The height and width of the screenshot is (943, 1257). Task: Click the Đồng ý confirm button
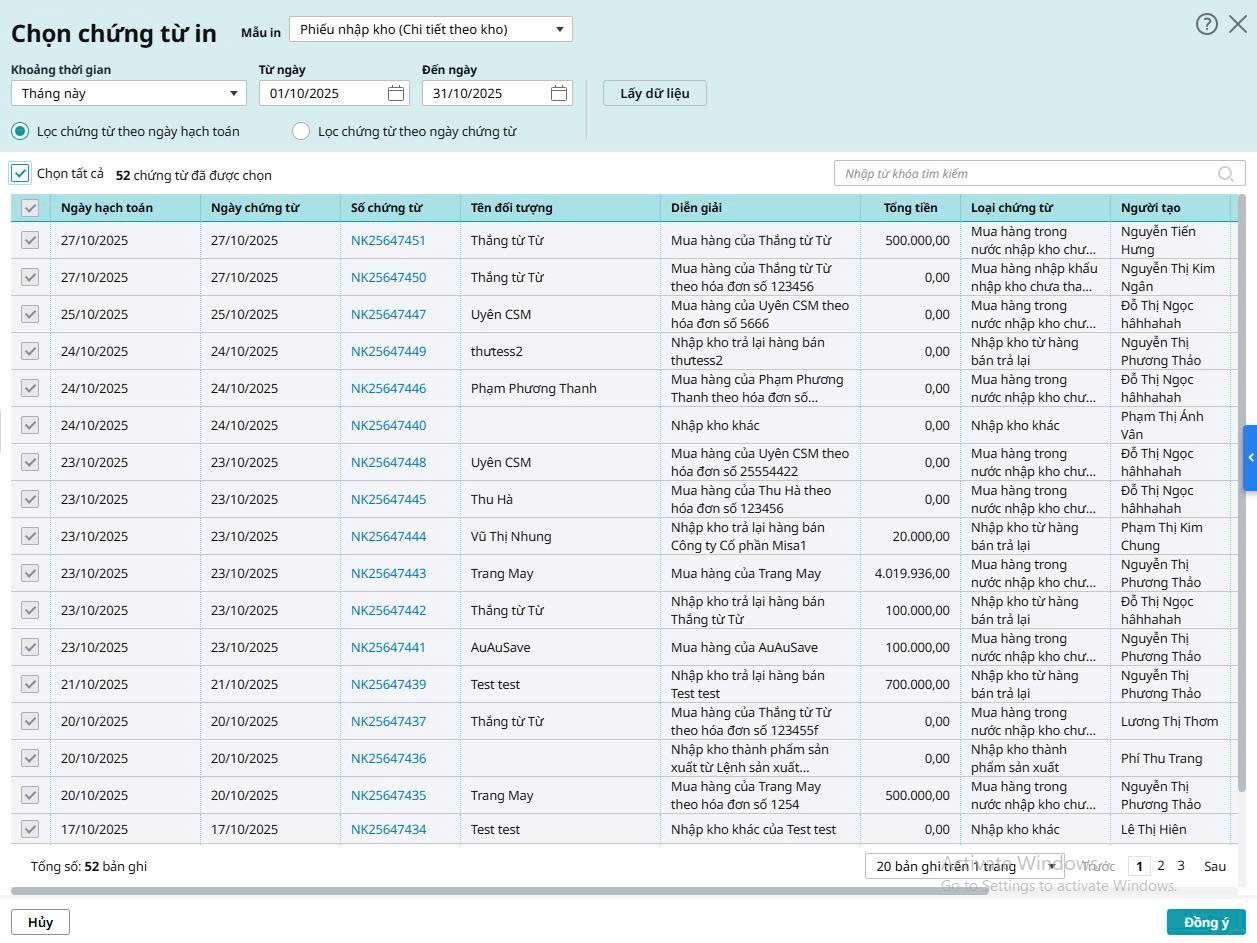pyautogui.click(x=1206, y=922)
